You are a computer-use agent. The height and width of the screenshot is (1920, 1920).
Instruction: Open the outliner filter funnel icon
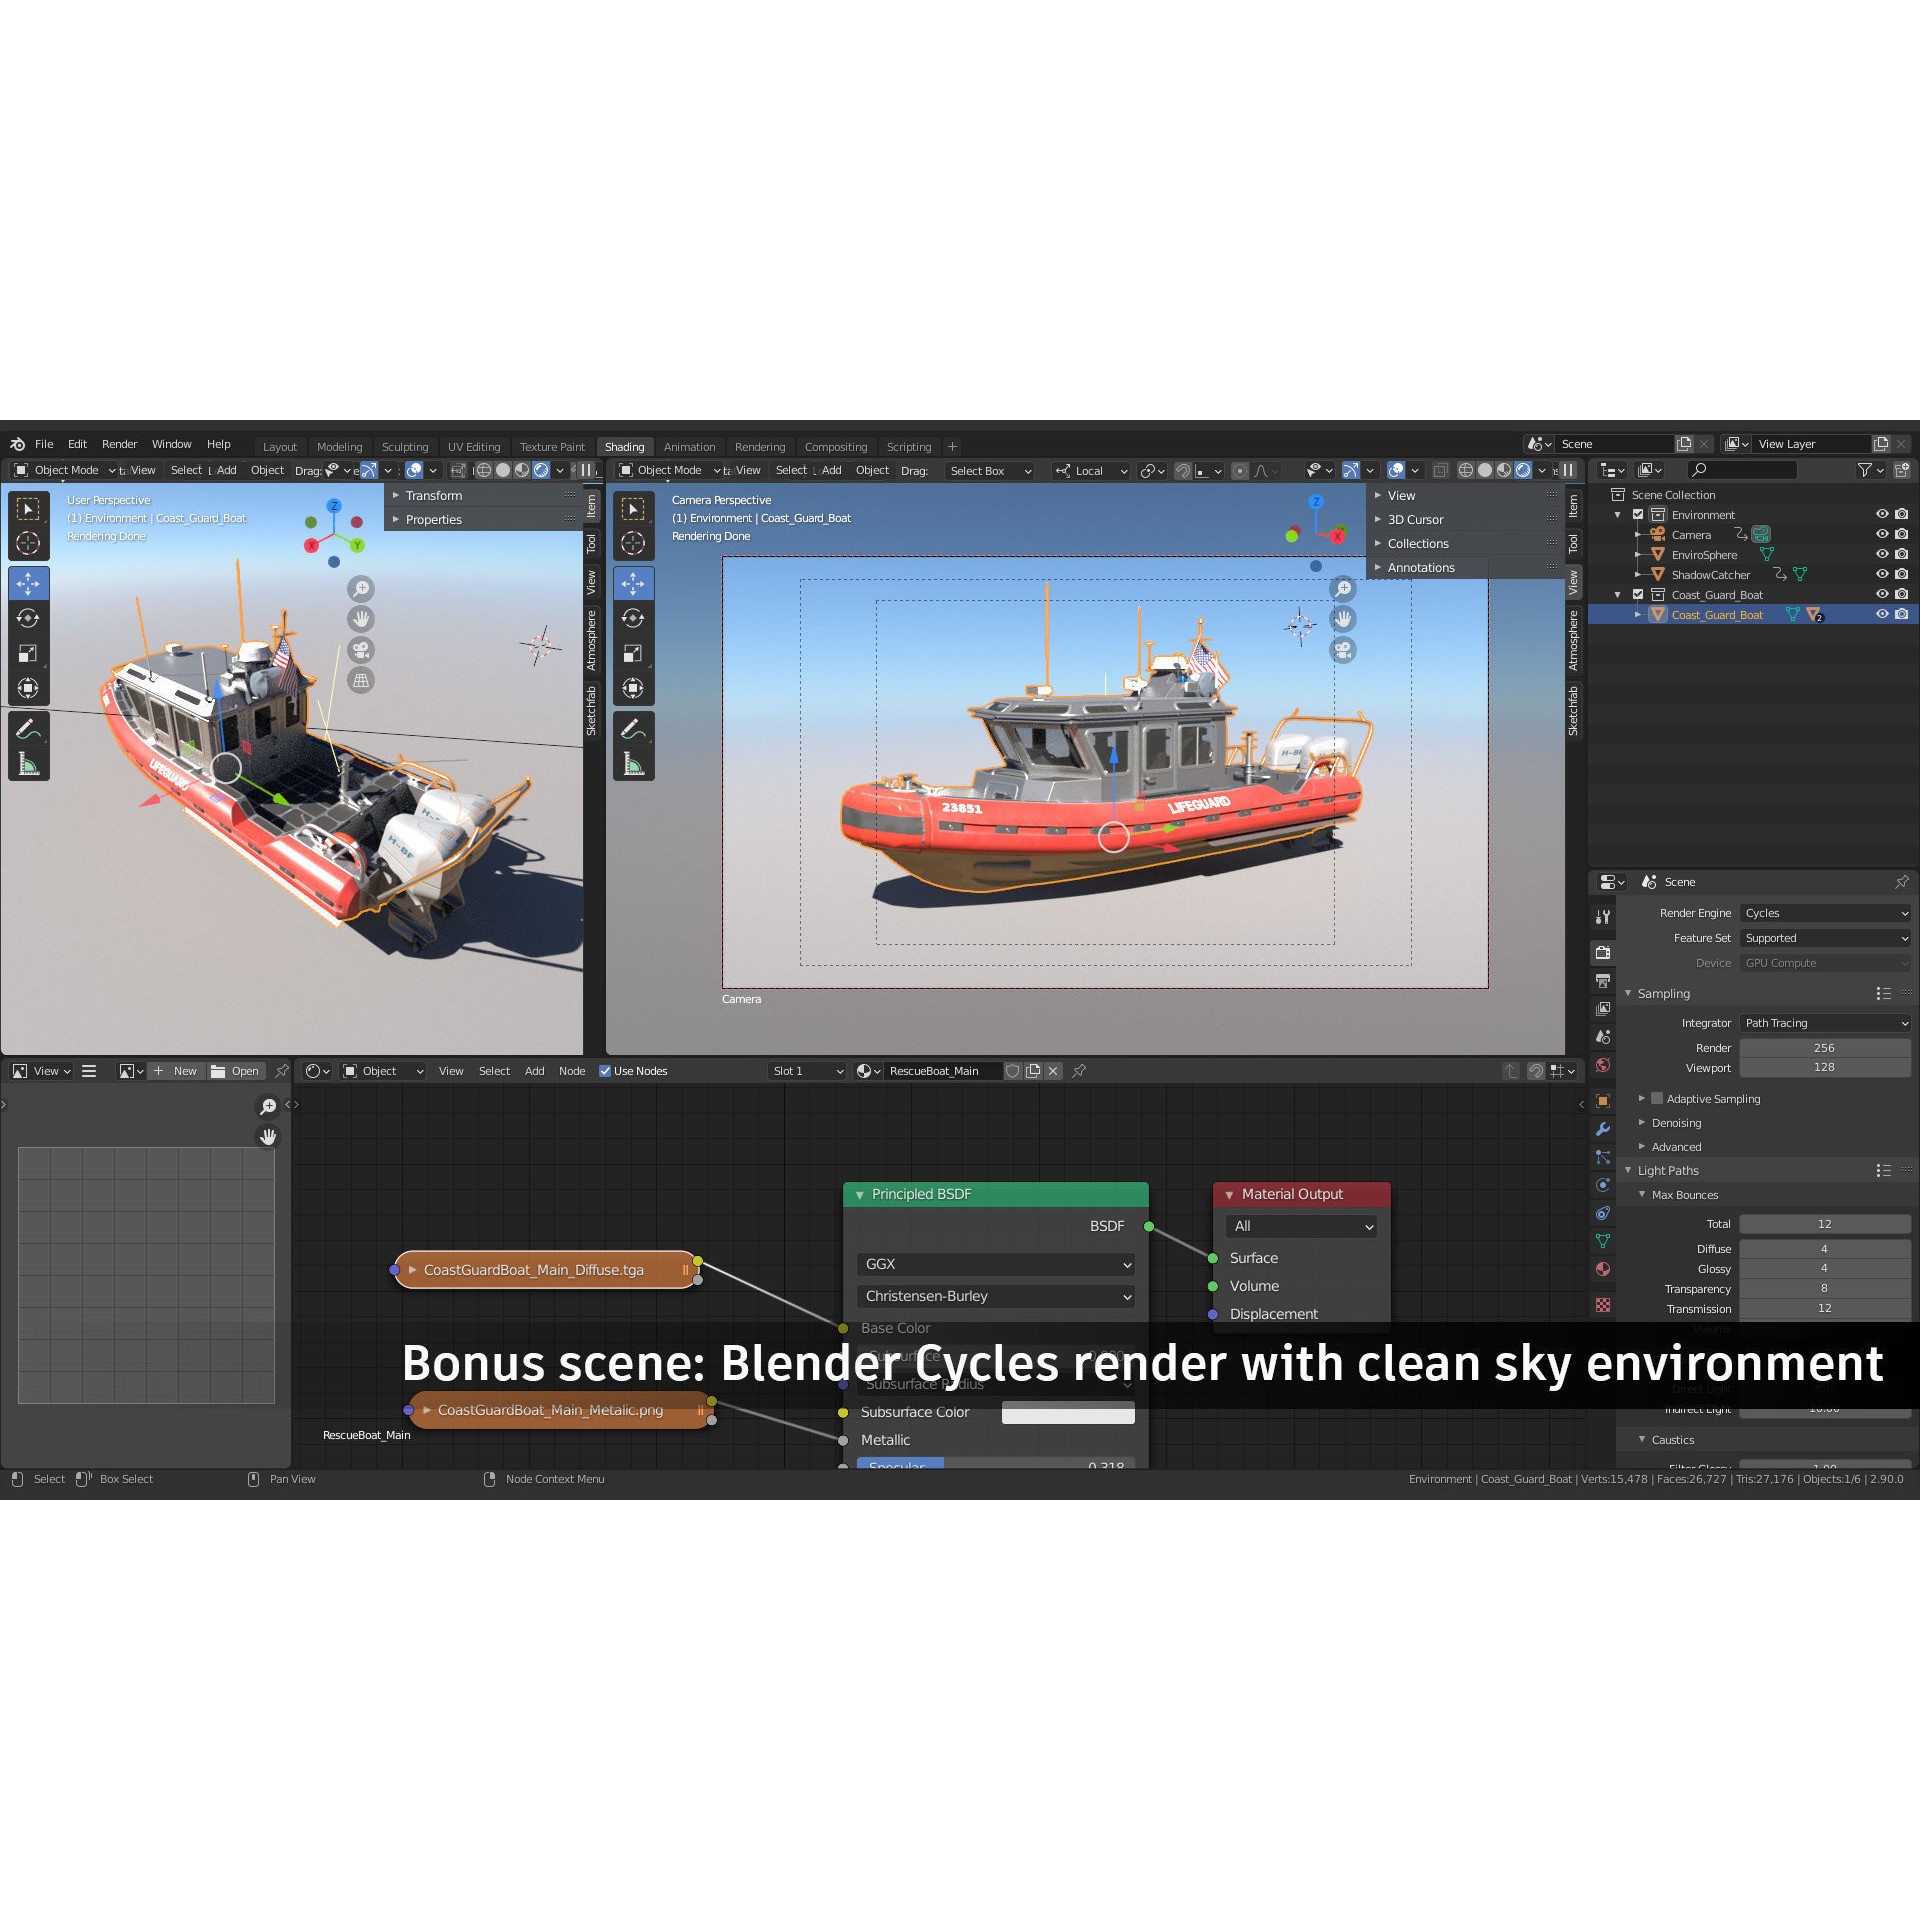pos(1863,470)
